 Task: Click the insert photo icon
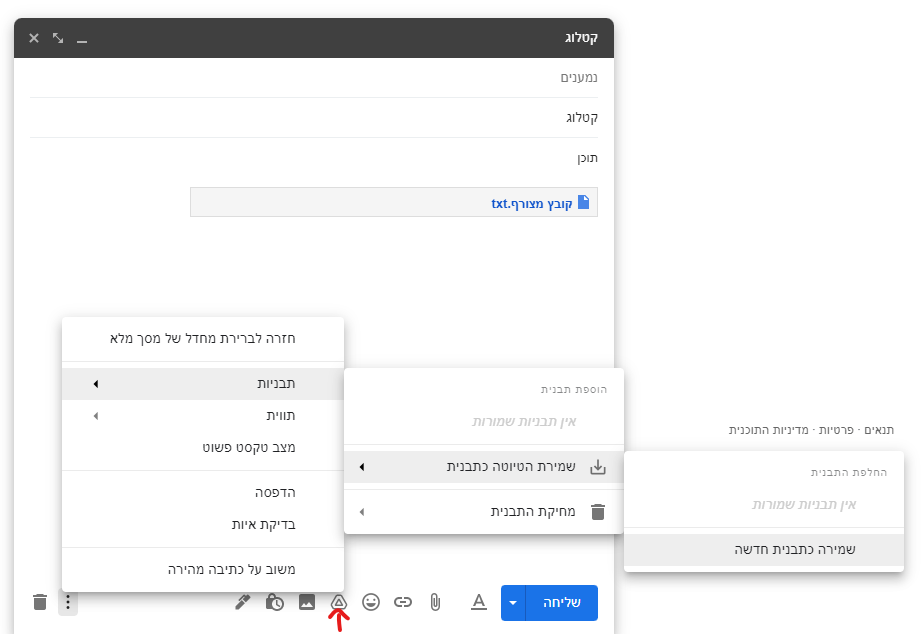307,602
